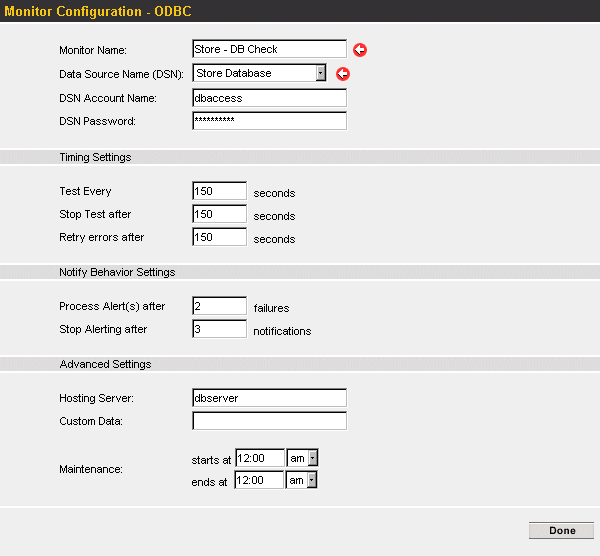Click the Stop Test after seconds field
The image size is (600, 556).
pos(220,214)
